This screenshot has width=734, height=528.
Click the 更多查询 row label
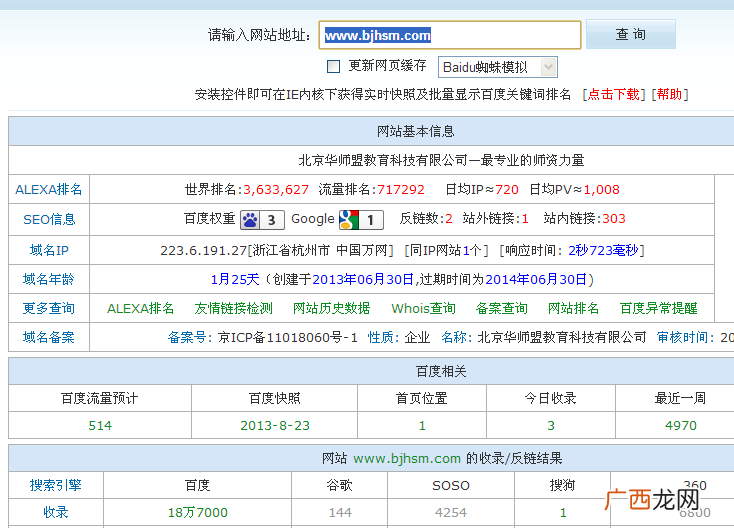pos(49,308)
